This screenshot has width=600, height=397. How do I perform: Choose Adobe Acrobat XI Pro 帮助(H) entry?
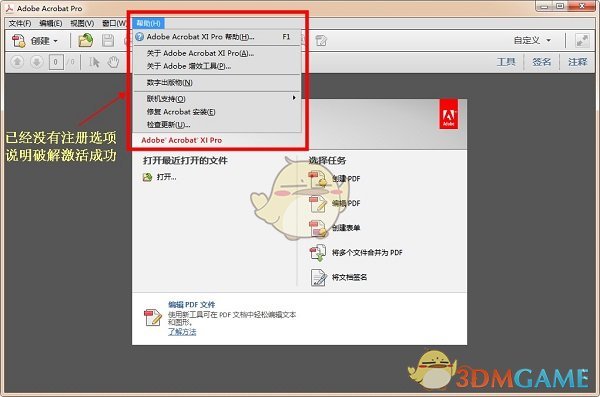[x=217, y=37]
